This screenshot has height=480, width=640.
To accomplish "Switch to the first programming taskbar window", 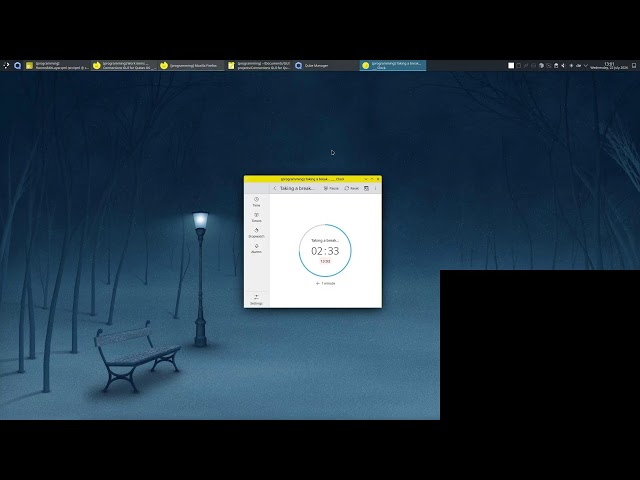I will (57, 65).
